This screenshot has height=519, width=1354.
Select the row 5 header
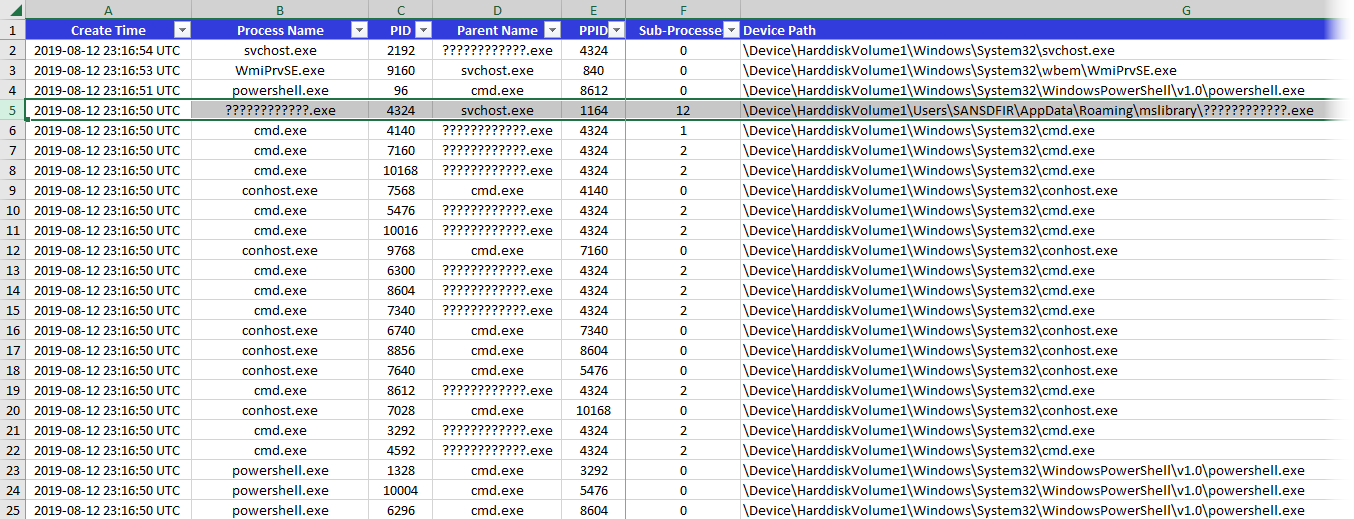(x=12, y=110)
